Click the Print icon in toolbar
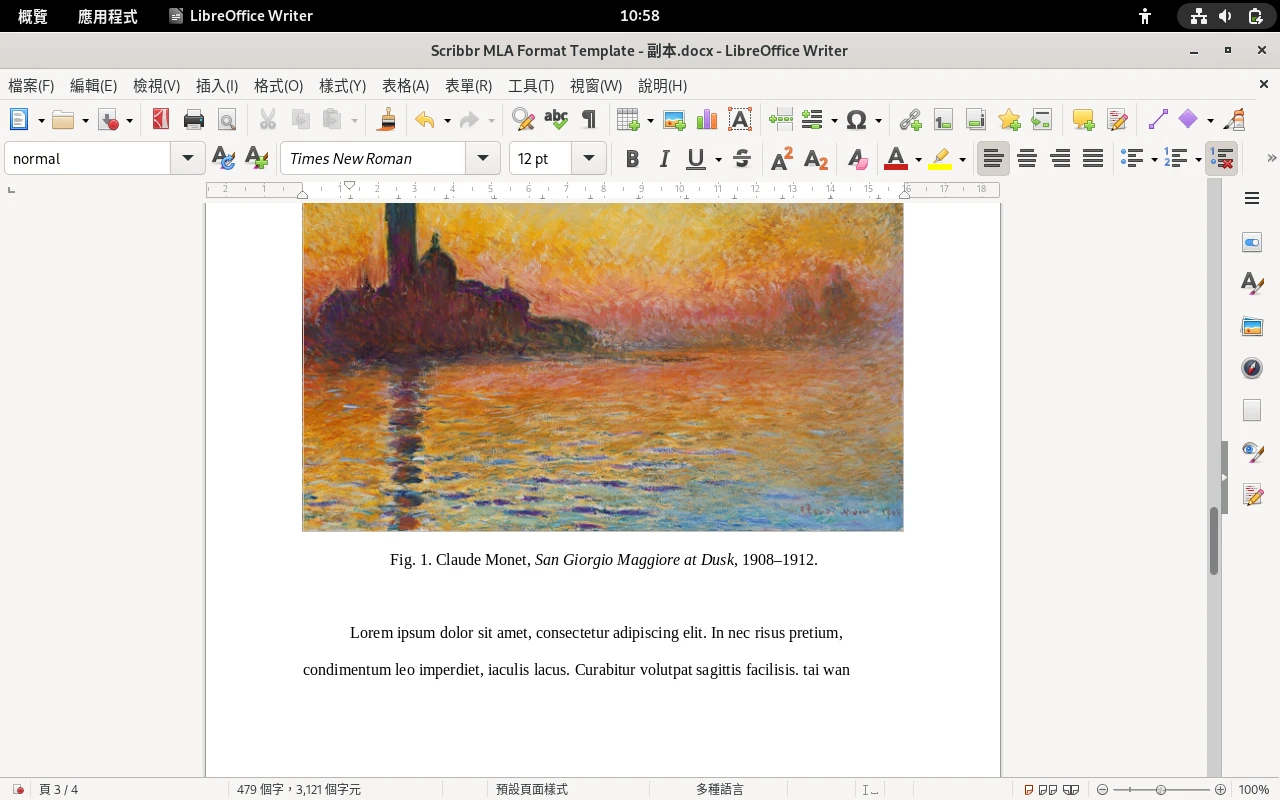Viewport: 1280px width, 800px height. pos(194,120)
